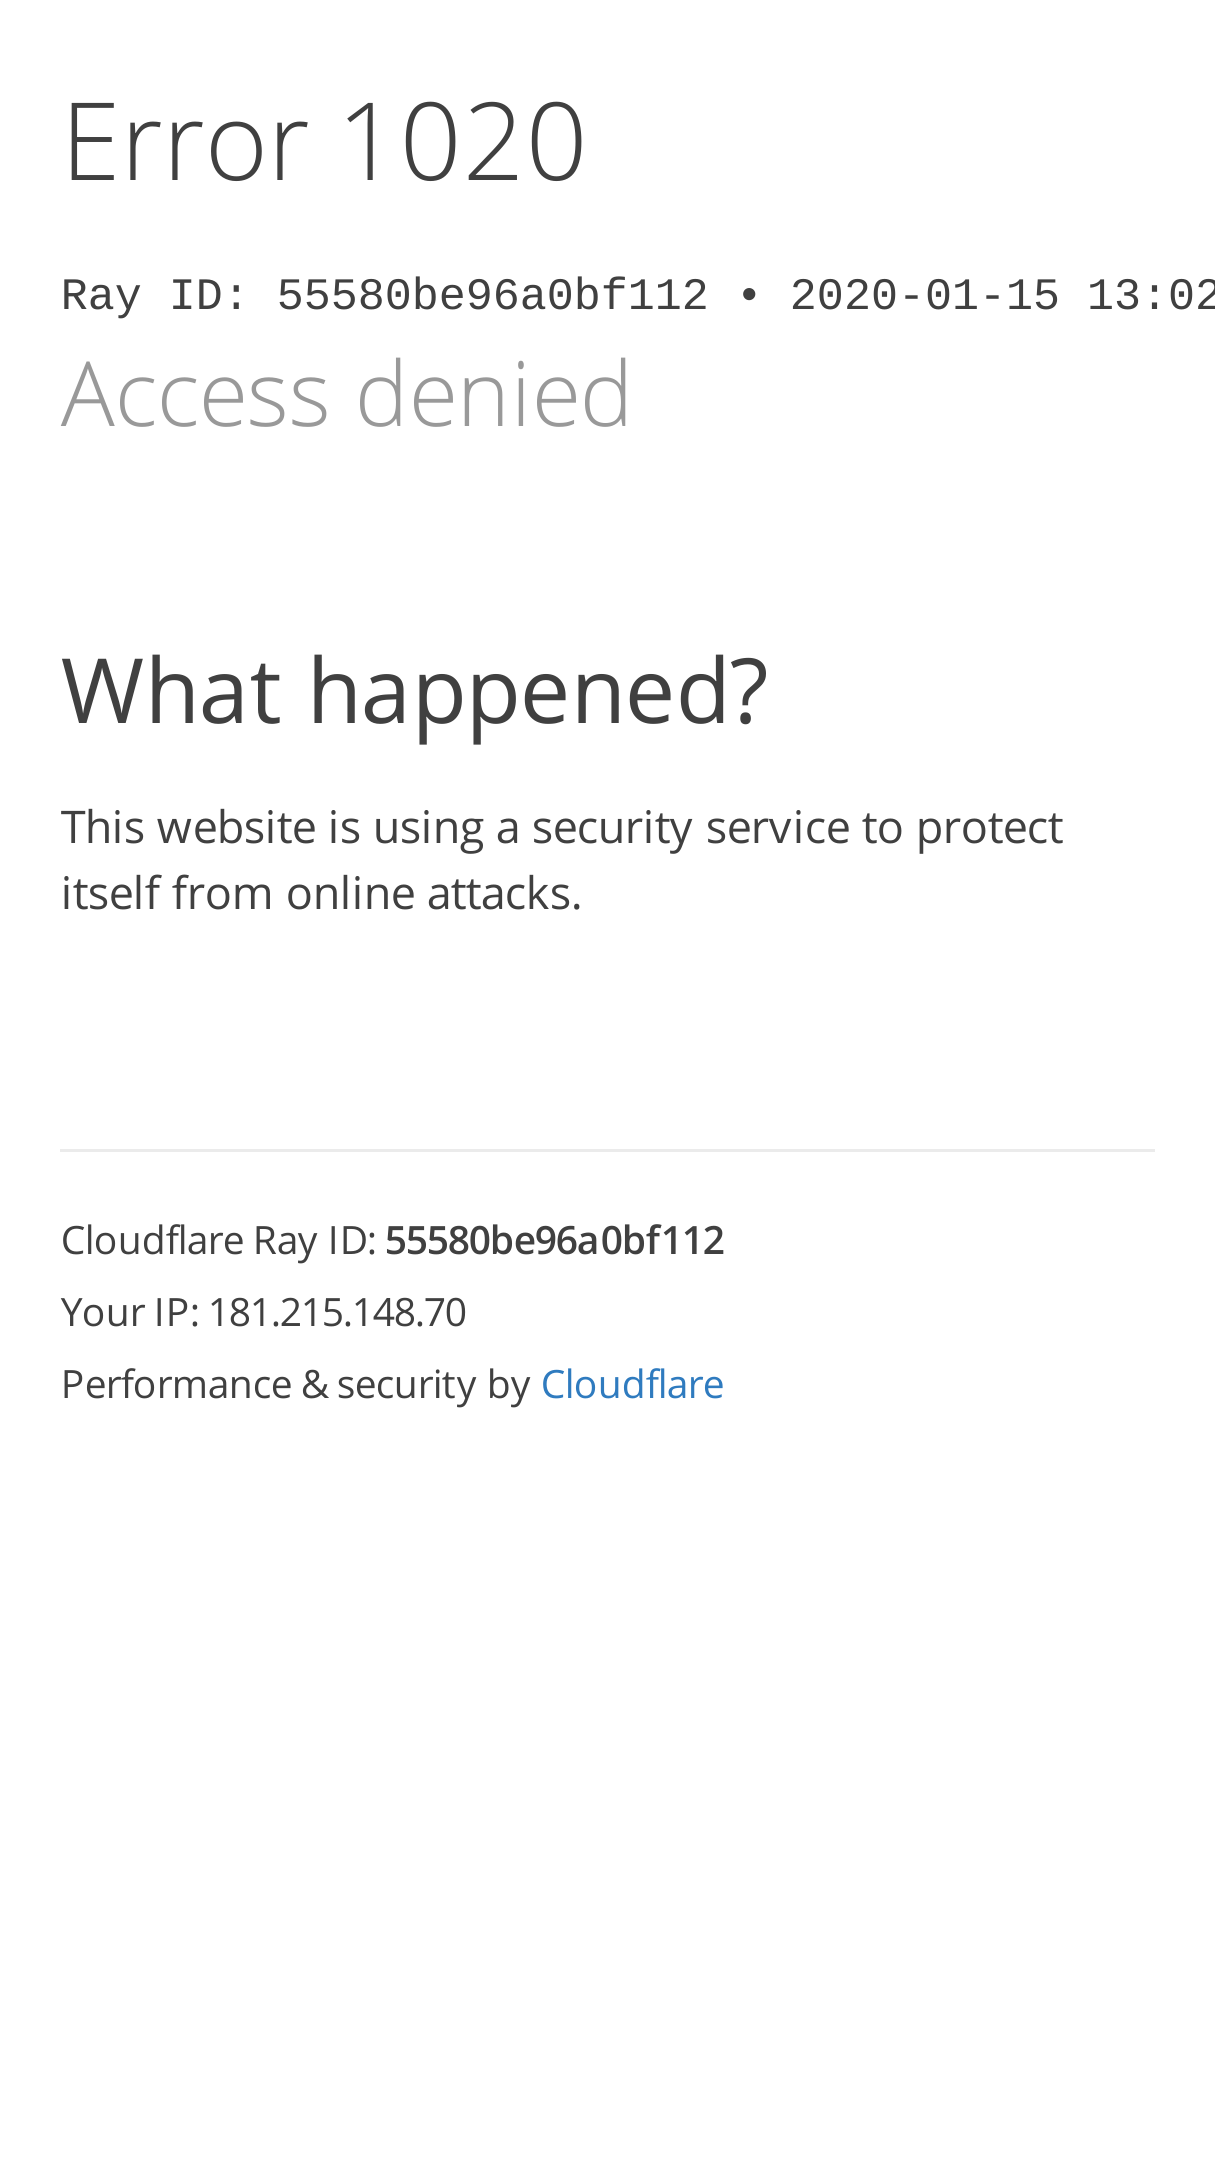Select the IP address 181.215.148.70
Viewport: 1215px width, 2160px height.
click(x=337, y=1312)
